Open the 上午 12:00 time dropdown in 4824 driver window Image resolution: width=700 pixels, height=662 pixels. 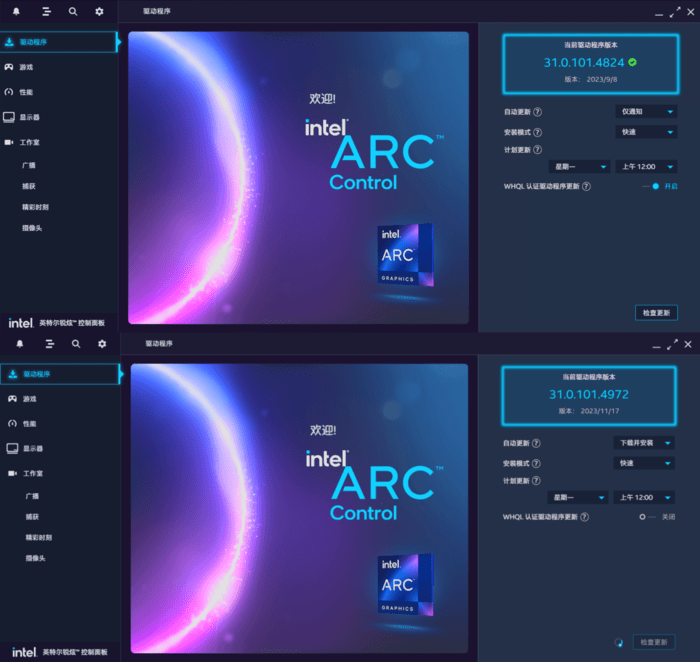tap(646, 167)
